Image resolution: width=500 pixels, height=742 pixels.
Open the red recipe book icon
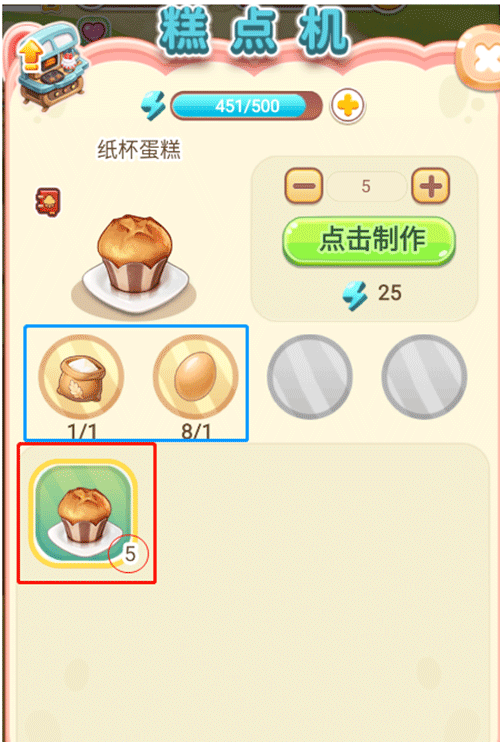pos(48,202)
